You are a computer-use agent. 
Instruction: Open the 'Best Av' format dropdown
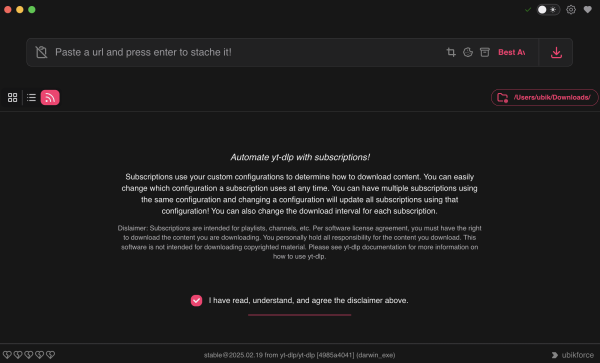pyautogui.click(x=512, y=52)
